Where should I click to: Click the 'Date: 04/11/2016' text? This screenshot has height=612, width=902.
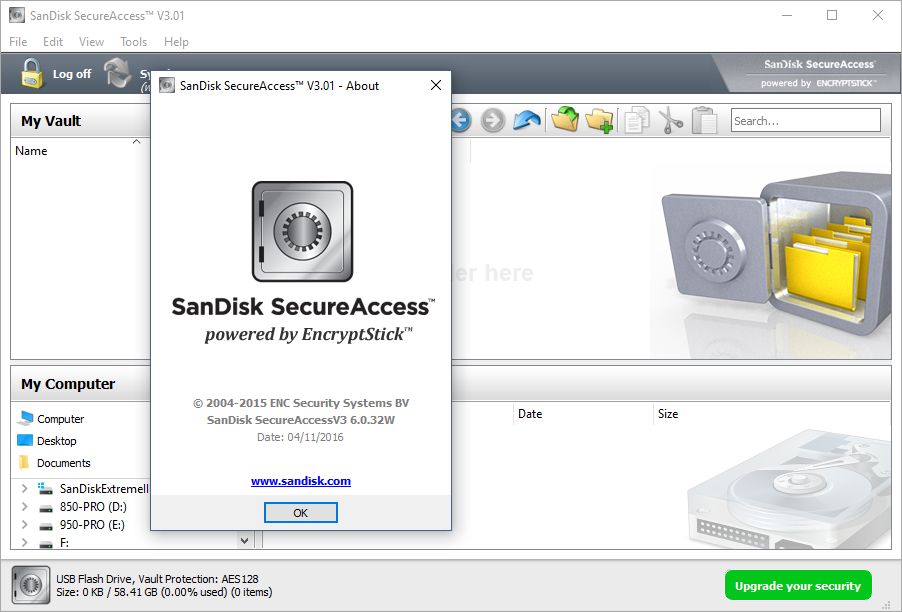300,437
